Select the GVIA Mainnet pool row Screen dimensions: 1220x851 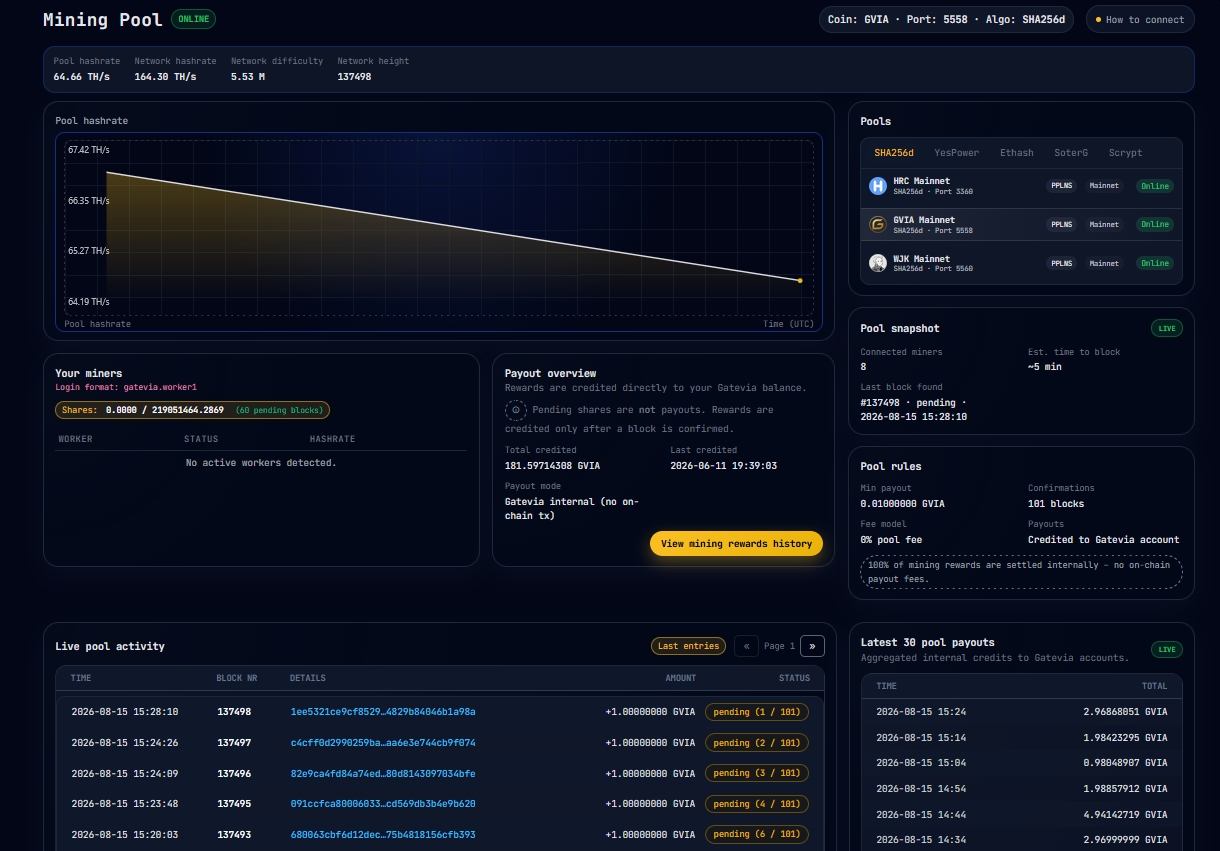(x=1021, y=224)
